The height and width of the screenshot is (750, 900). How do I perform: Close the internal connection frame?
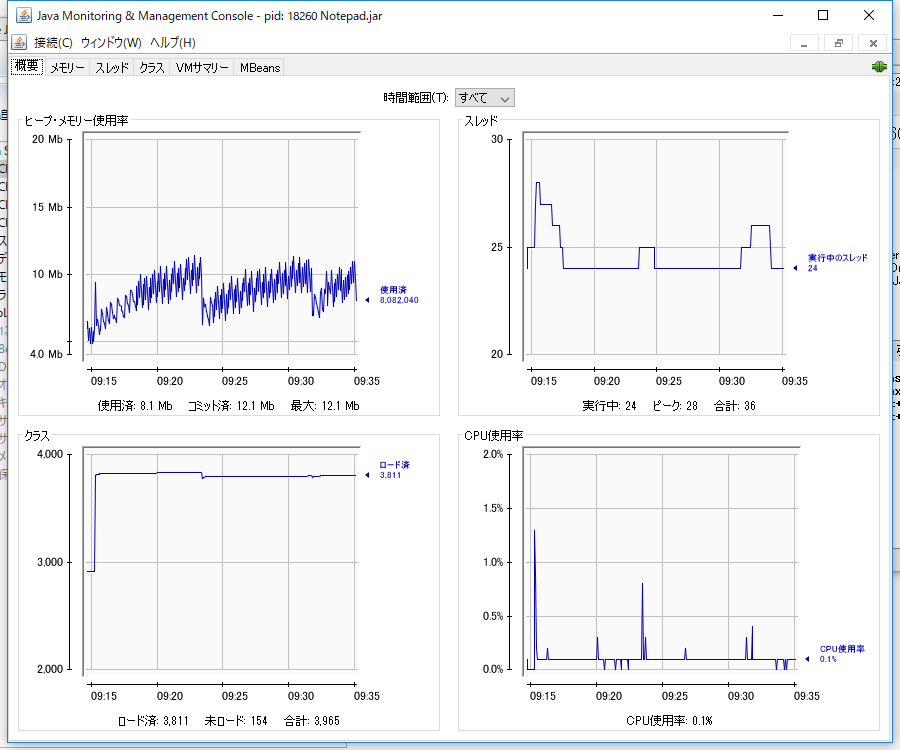(x=873, y=44)
